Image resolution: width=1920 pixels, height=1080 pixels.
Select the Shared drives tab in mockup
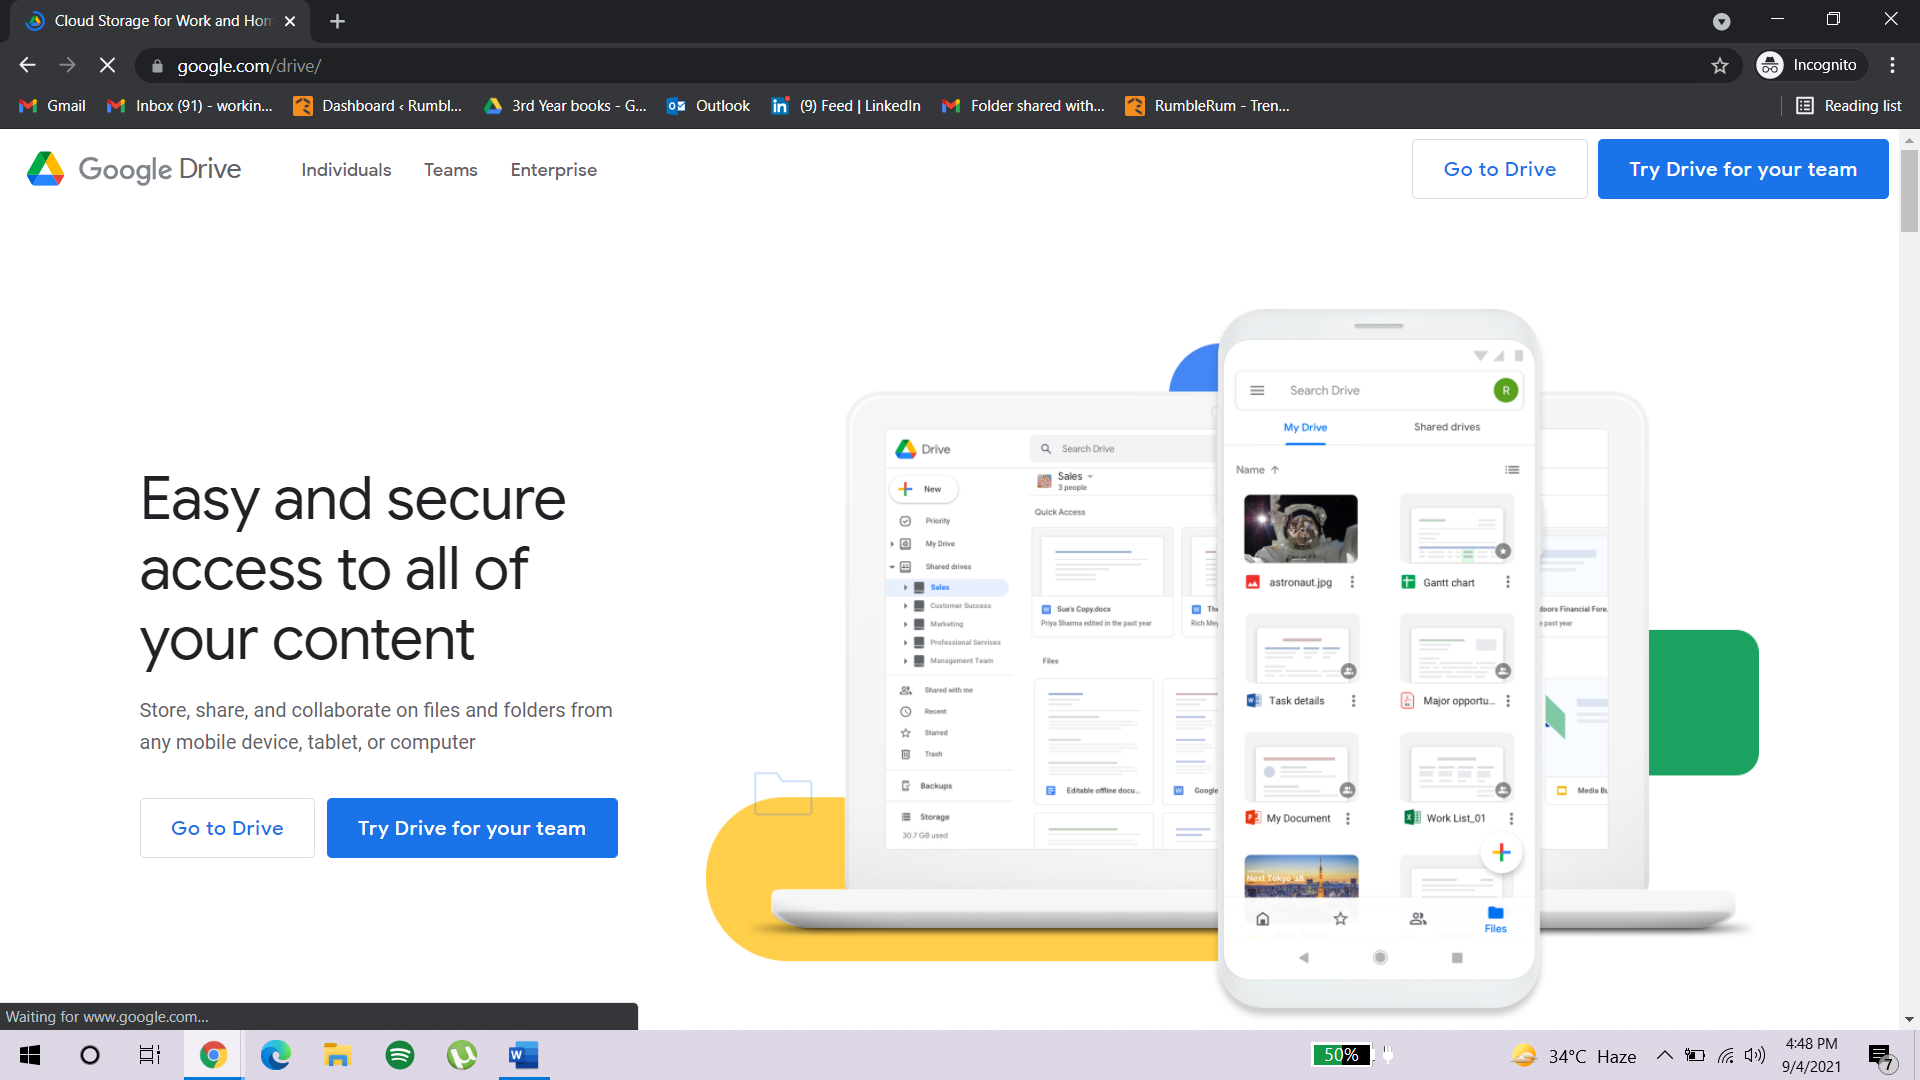point(1447,427)
